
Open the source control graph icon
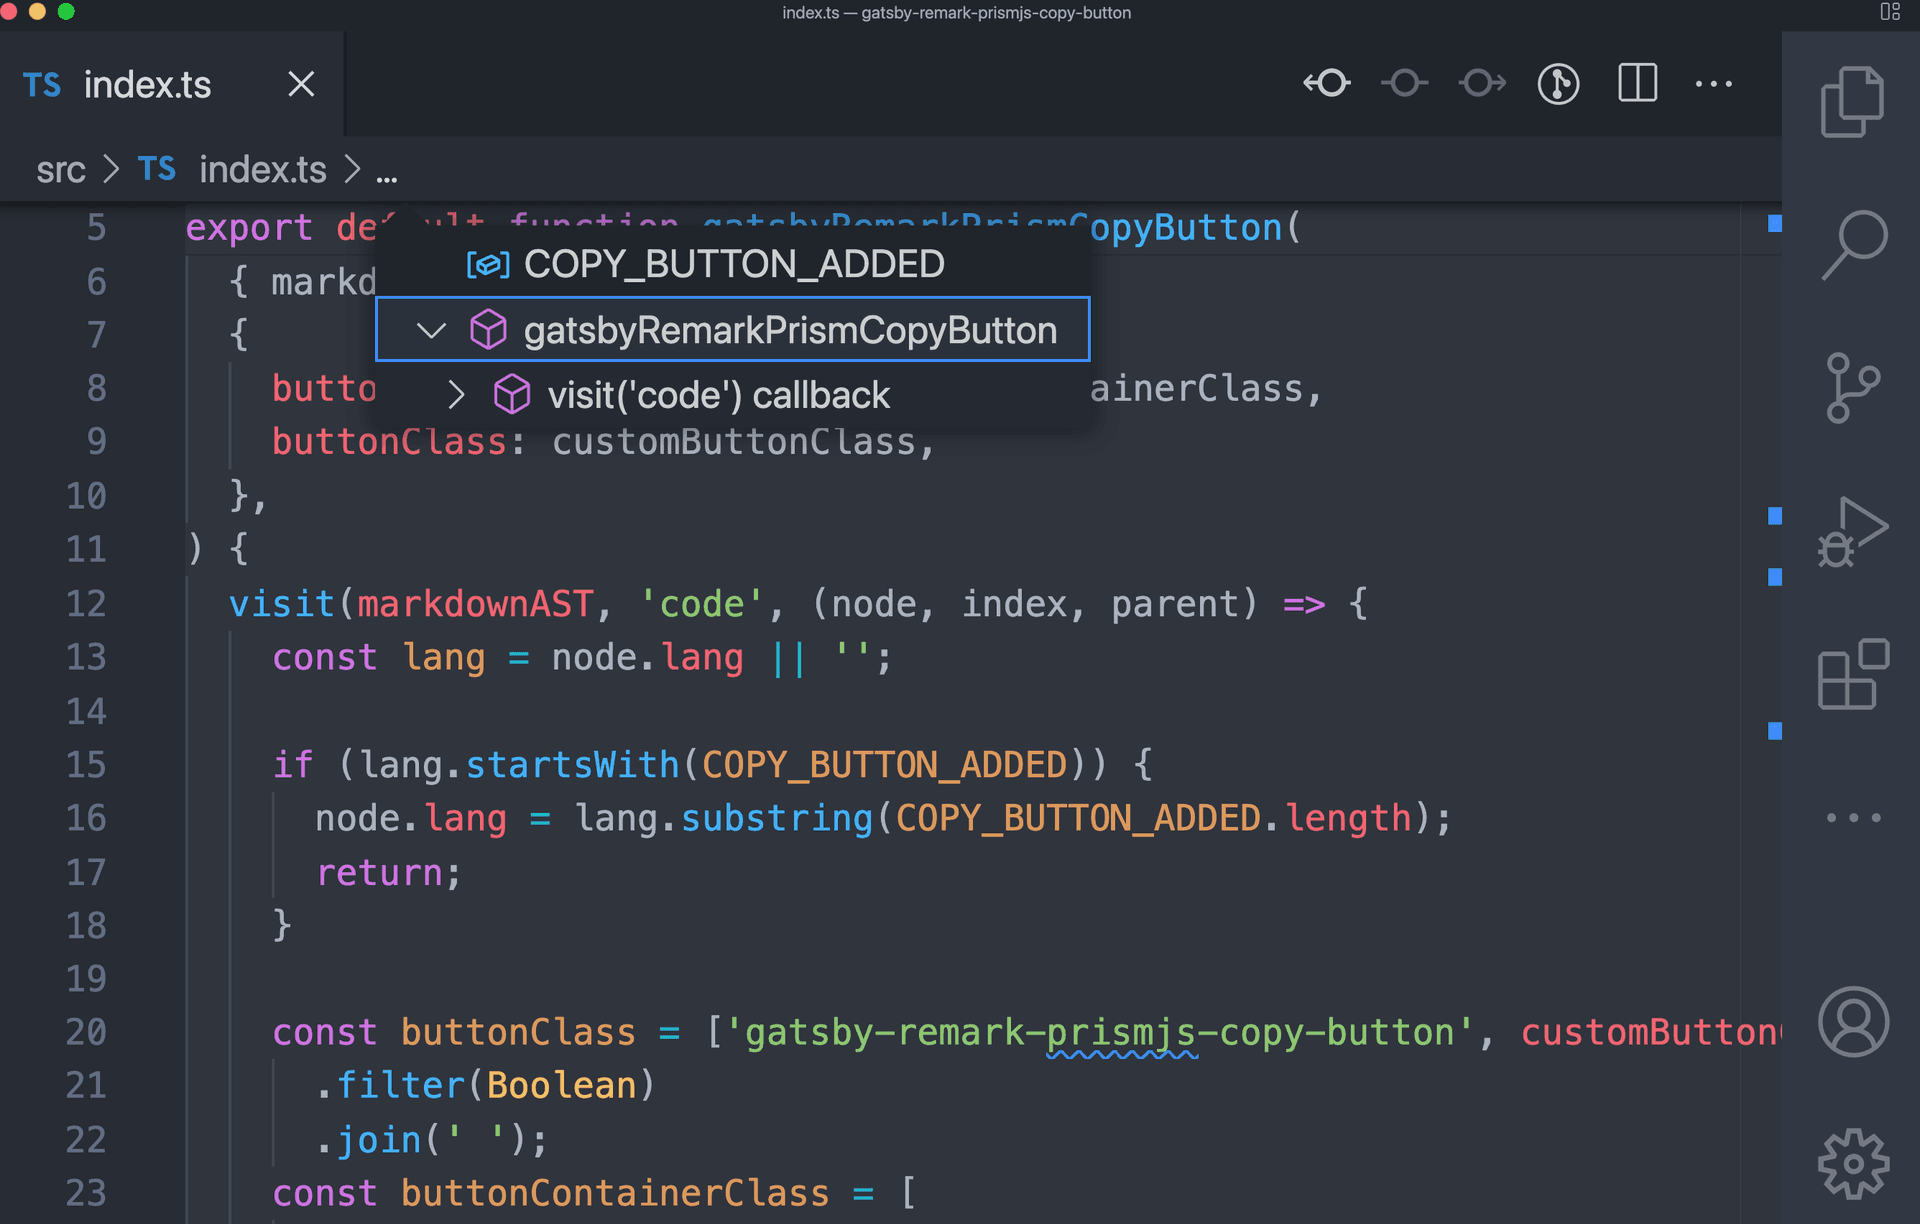click(1558, 84)
